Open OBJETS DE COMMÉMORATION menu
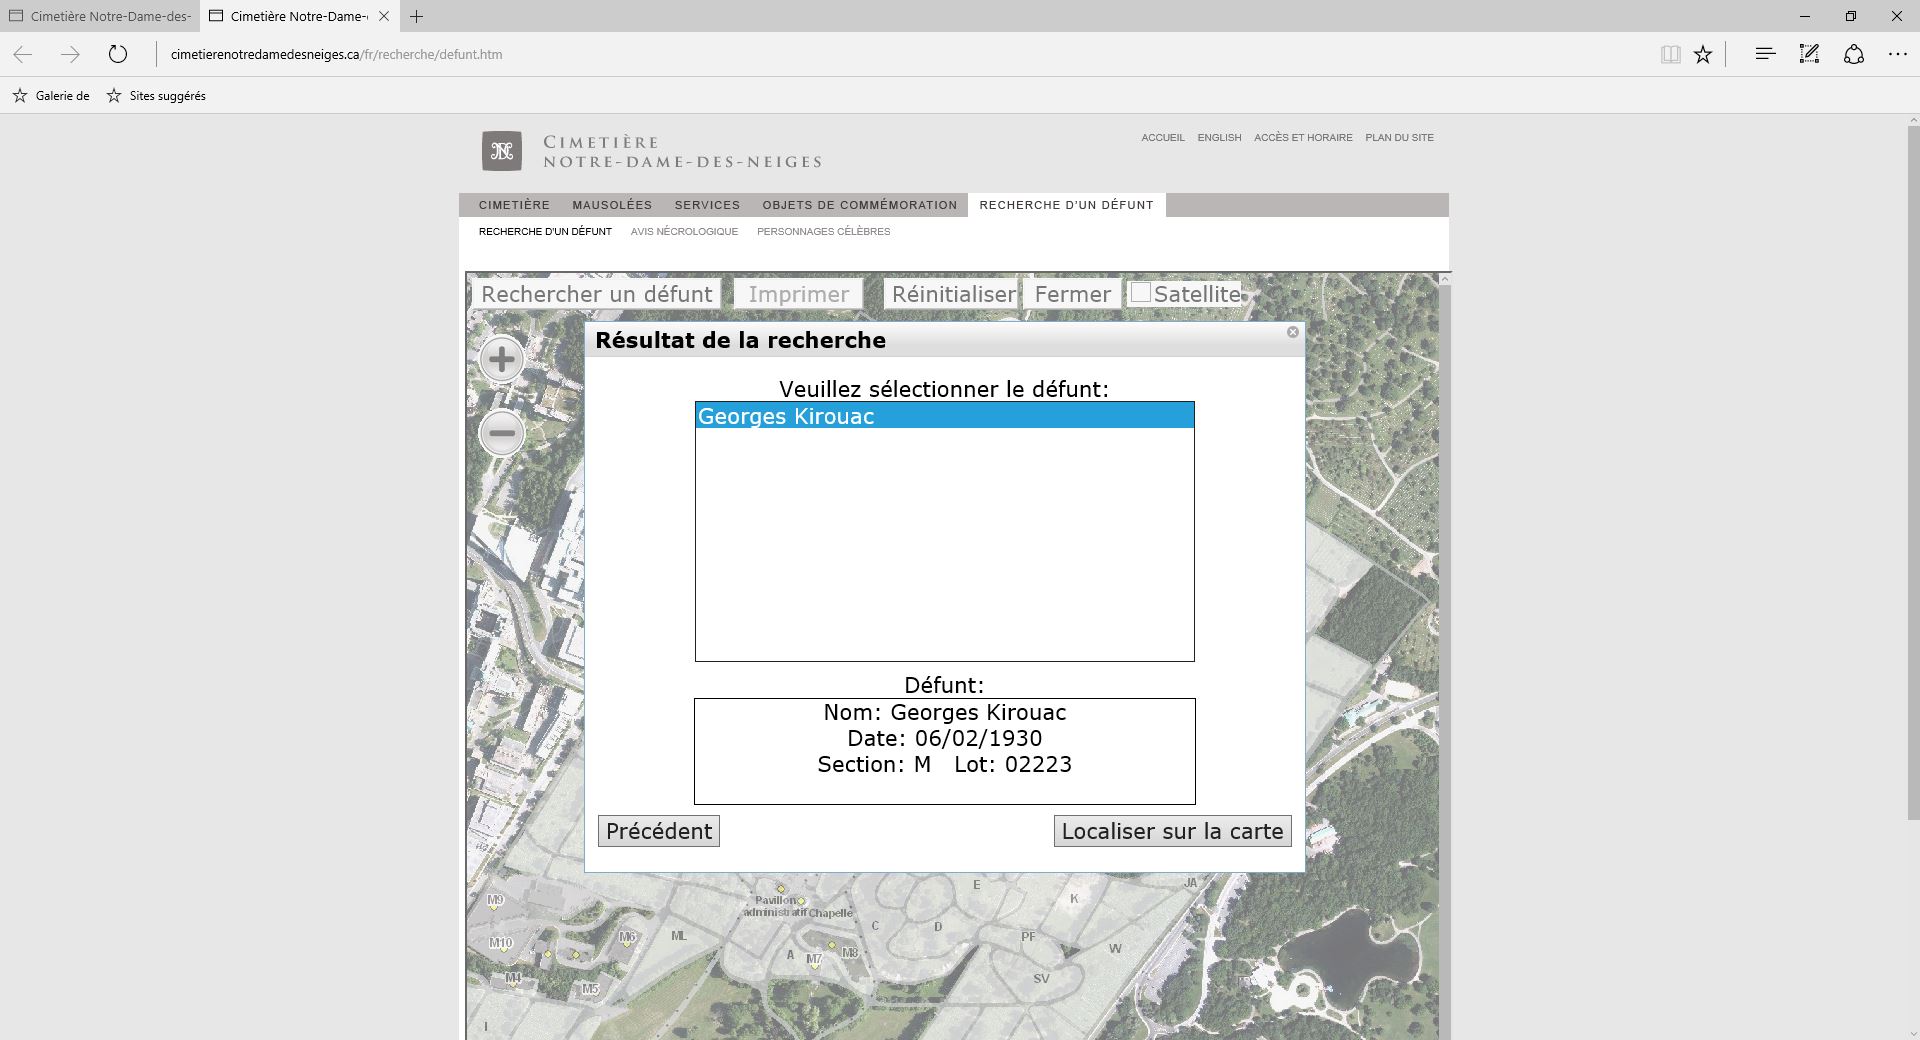 point(860,205)
